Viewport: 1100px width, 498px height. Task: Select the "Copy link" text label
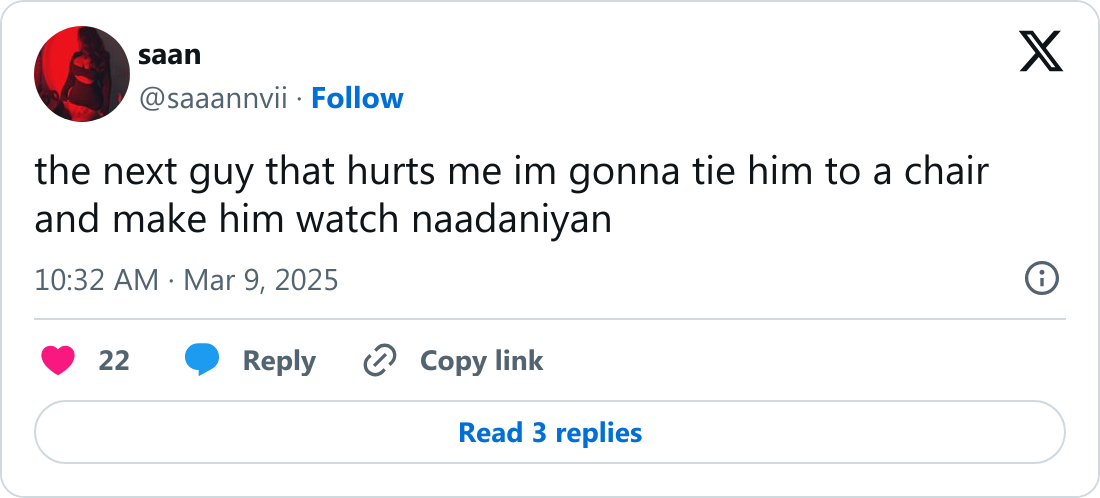(481, 360)
